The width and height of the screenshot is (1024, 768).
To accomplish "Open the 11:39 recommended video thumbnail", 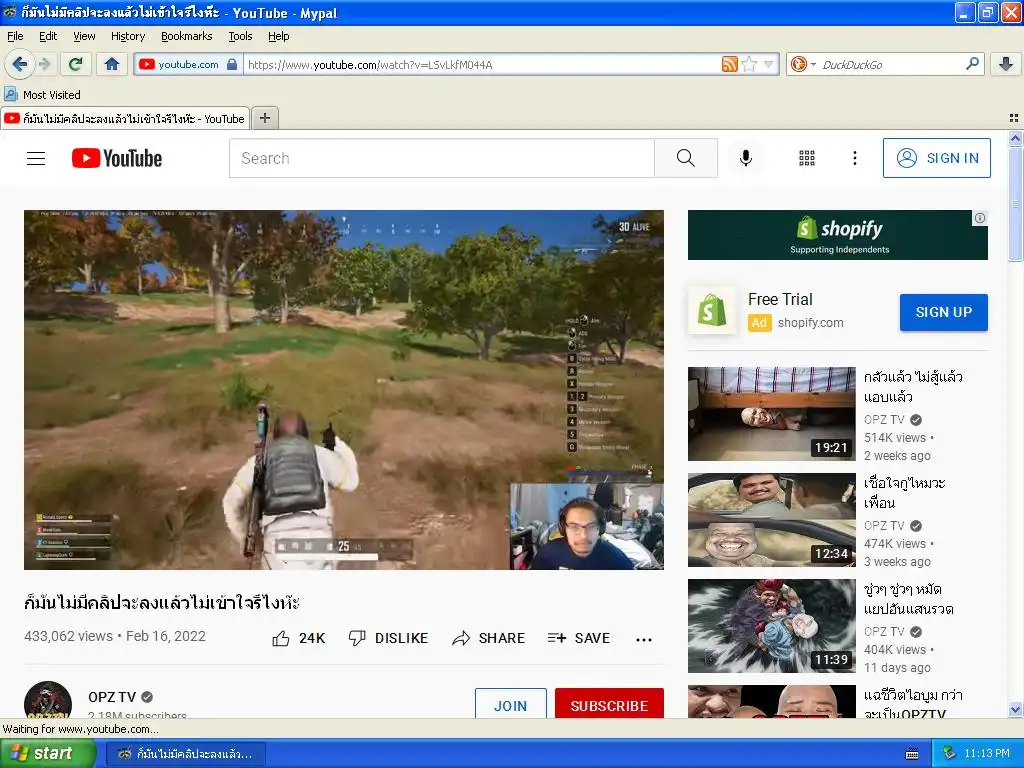I will tap(771, 626).
